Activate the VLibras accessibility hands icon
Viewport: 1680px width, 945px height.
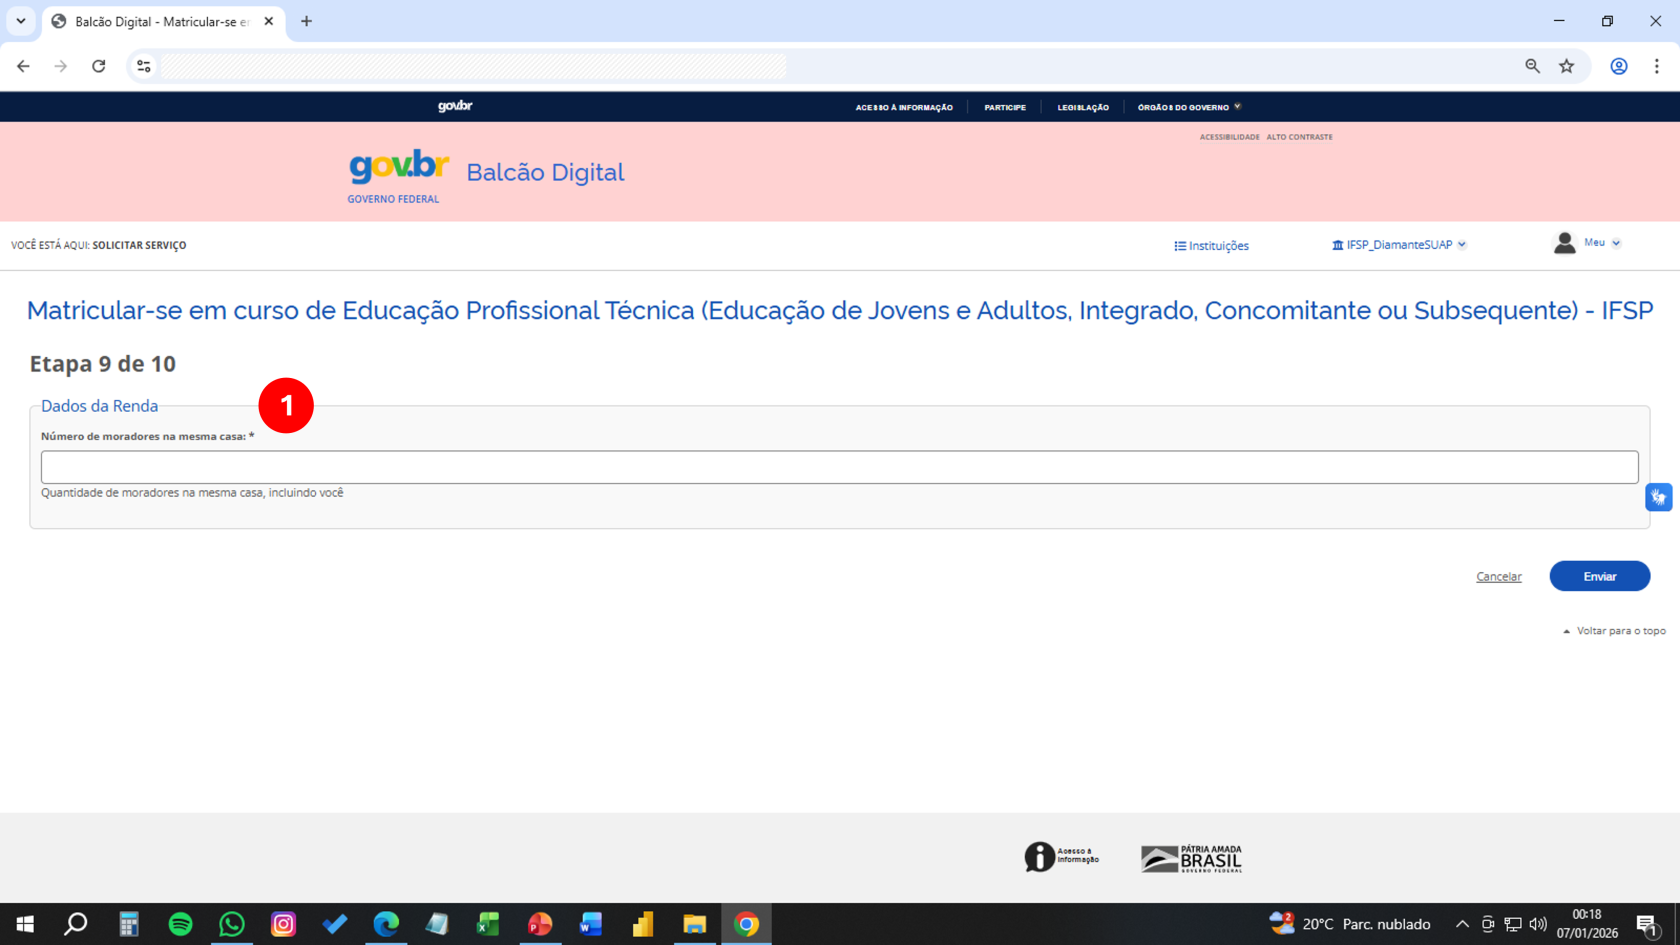pos(1659,496)
